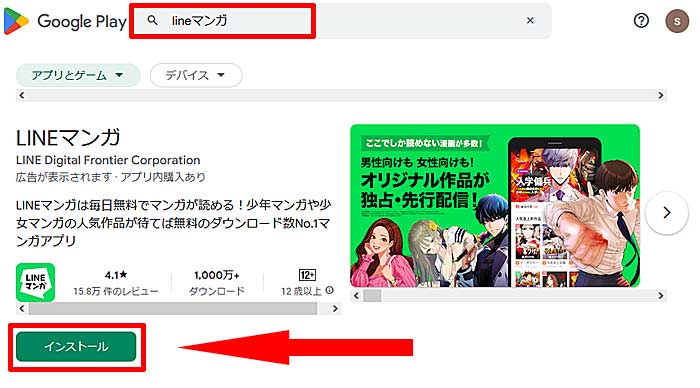The width and height of the screenshot is (700, 388).
Task: Expand the デバイス filter dropdown
Action: coord(196,75)
